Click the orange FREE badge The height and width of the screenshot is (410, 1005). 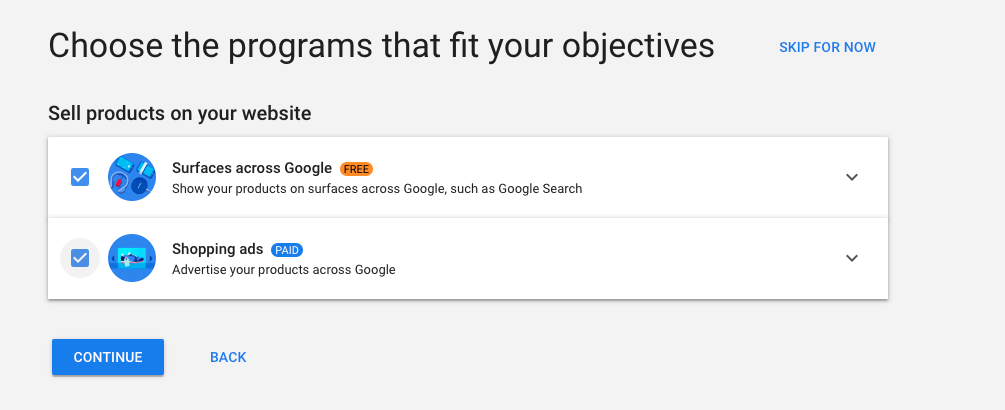pos(357,169)
